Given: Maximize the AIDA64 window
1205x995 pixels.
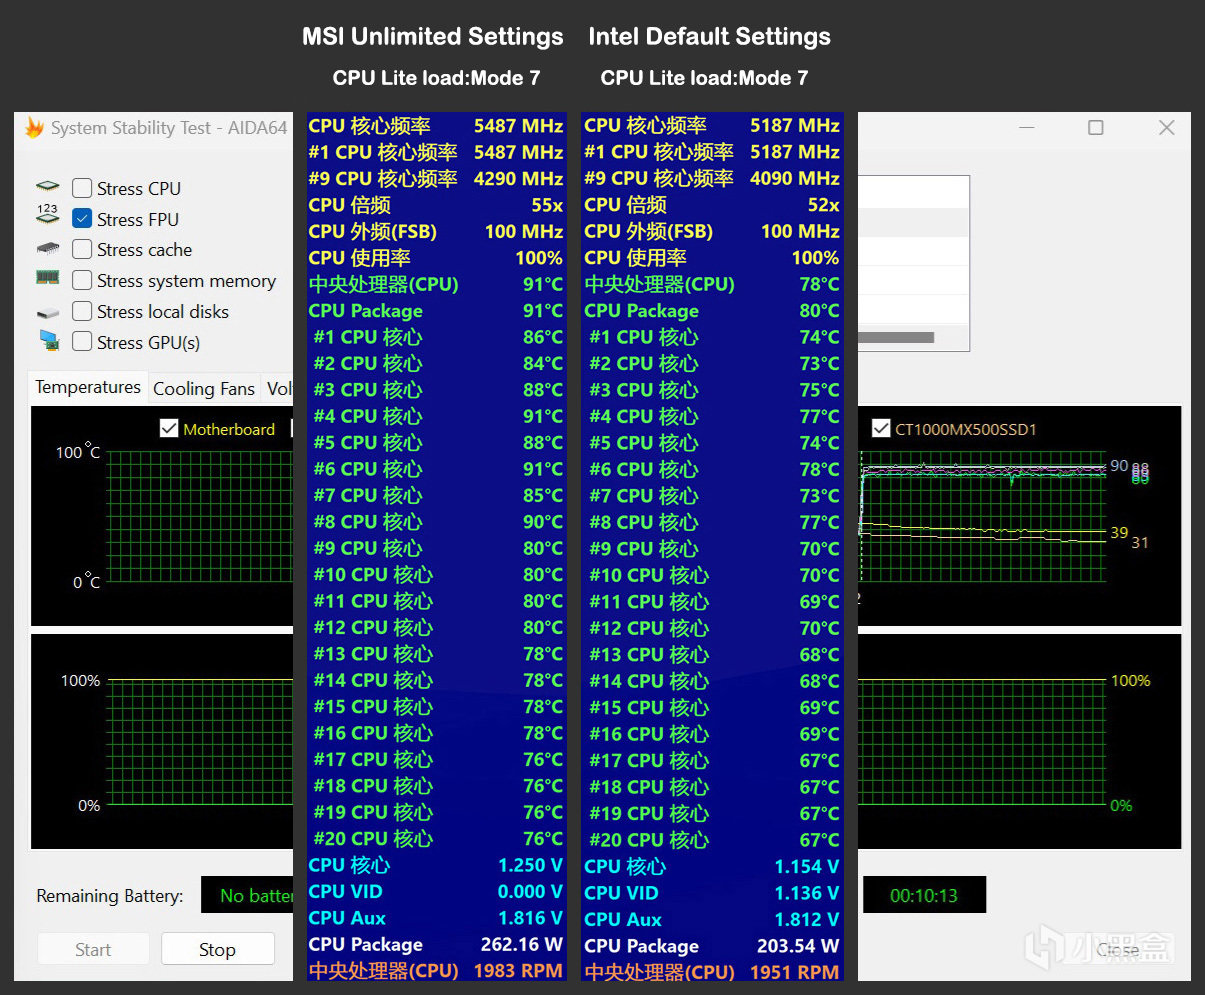Looking at the screenshot, I should click(x=1096, y=127).
